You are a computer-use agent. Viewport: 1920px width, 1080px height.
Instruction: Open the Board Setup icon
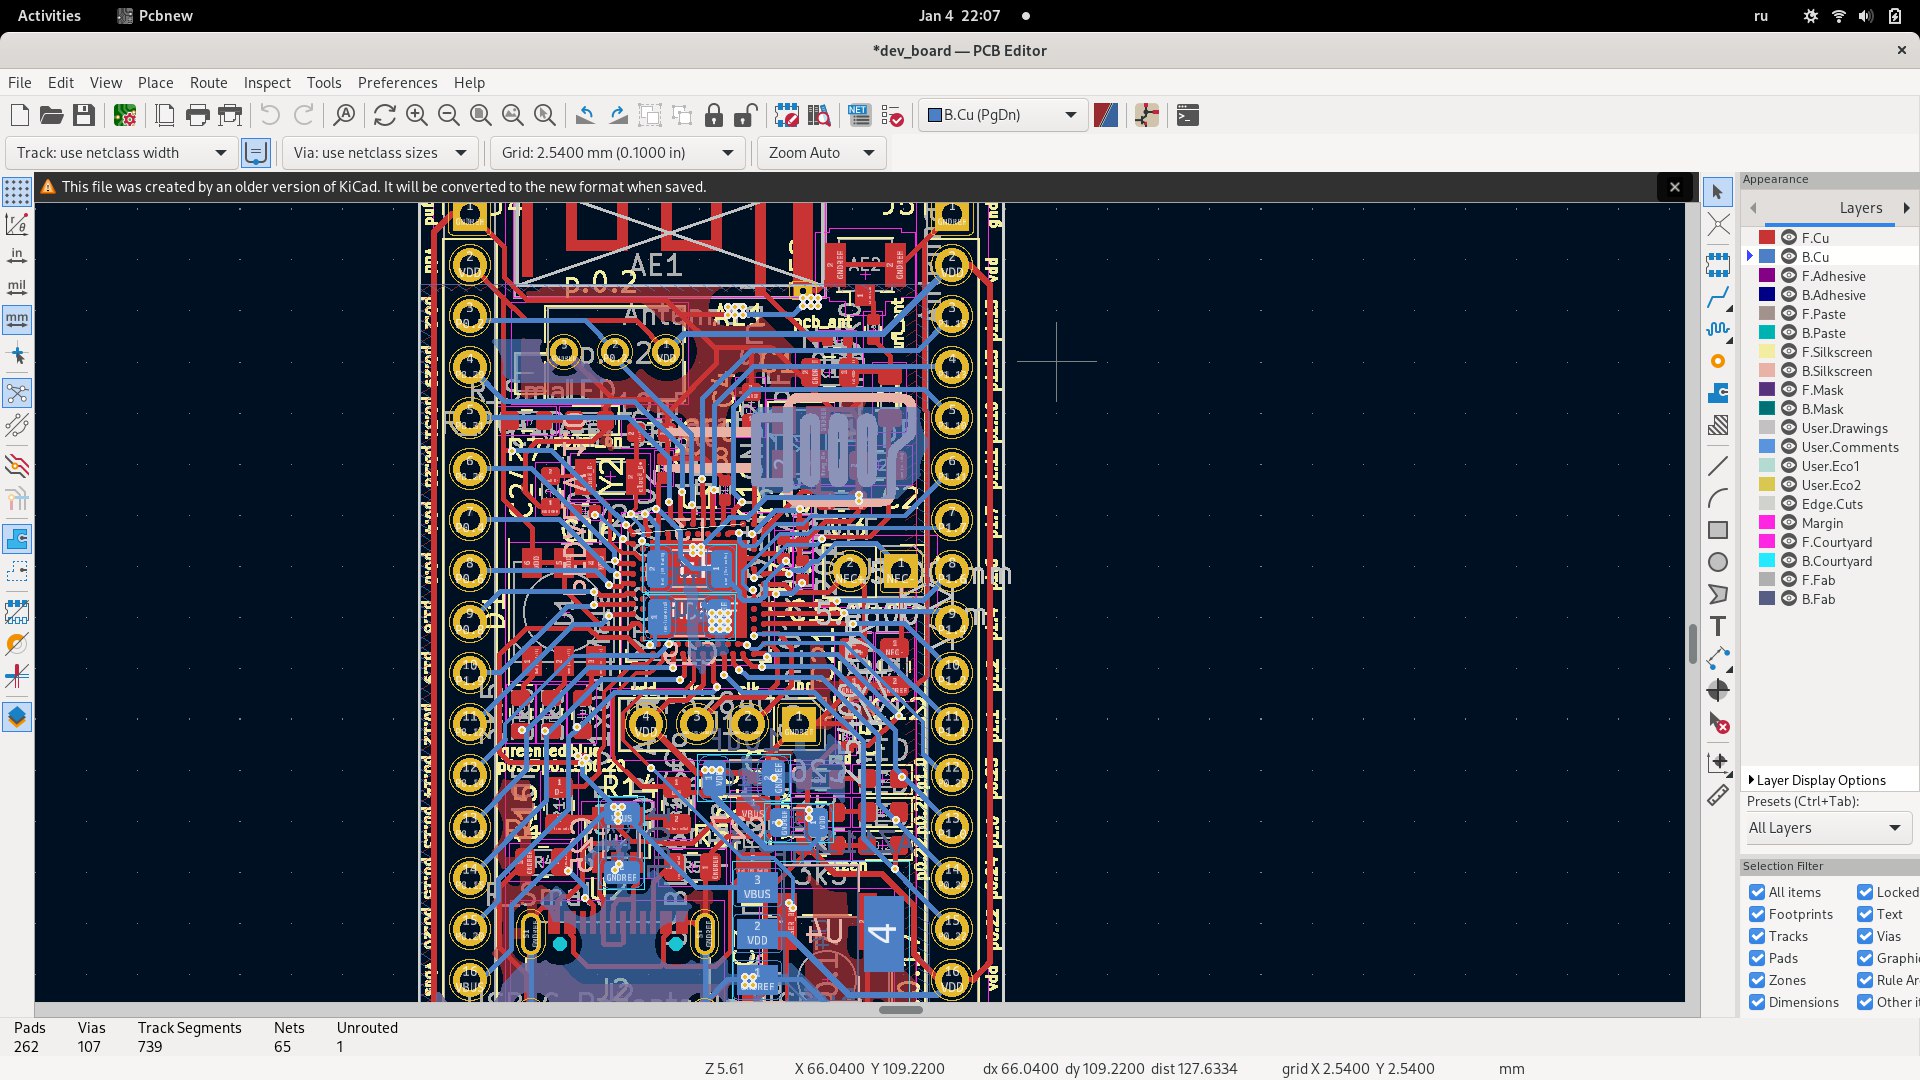pyautogui.click(x=125, y=116)
